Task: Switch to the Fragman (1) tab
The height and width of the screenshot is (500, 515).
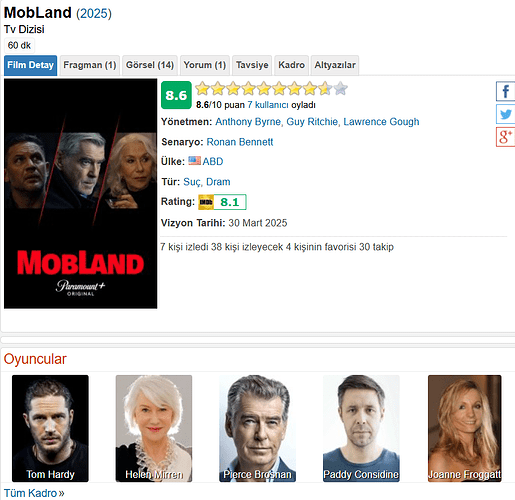Action: click(90, 65)
